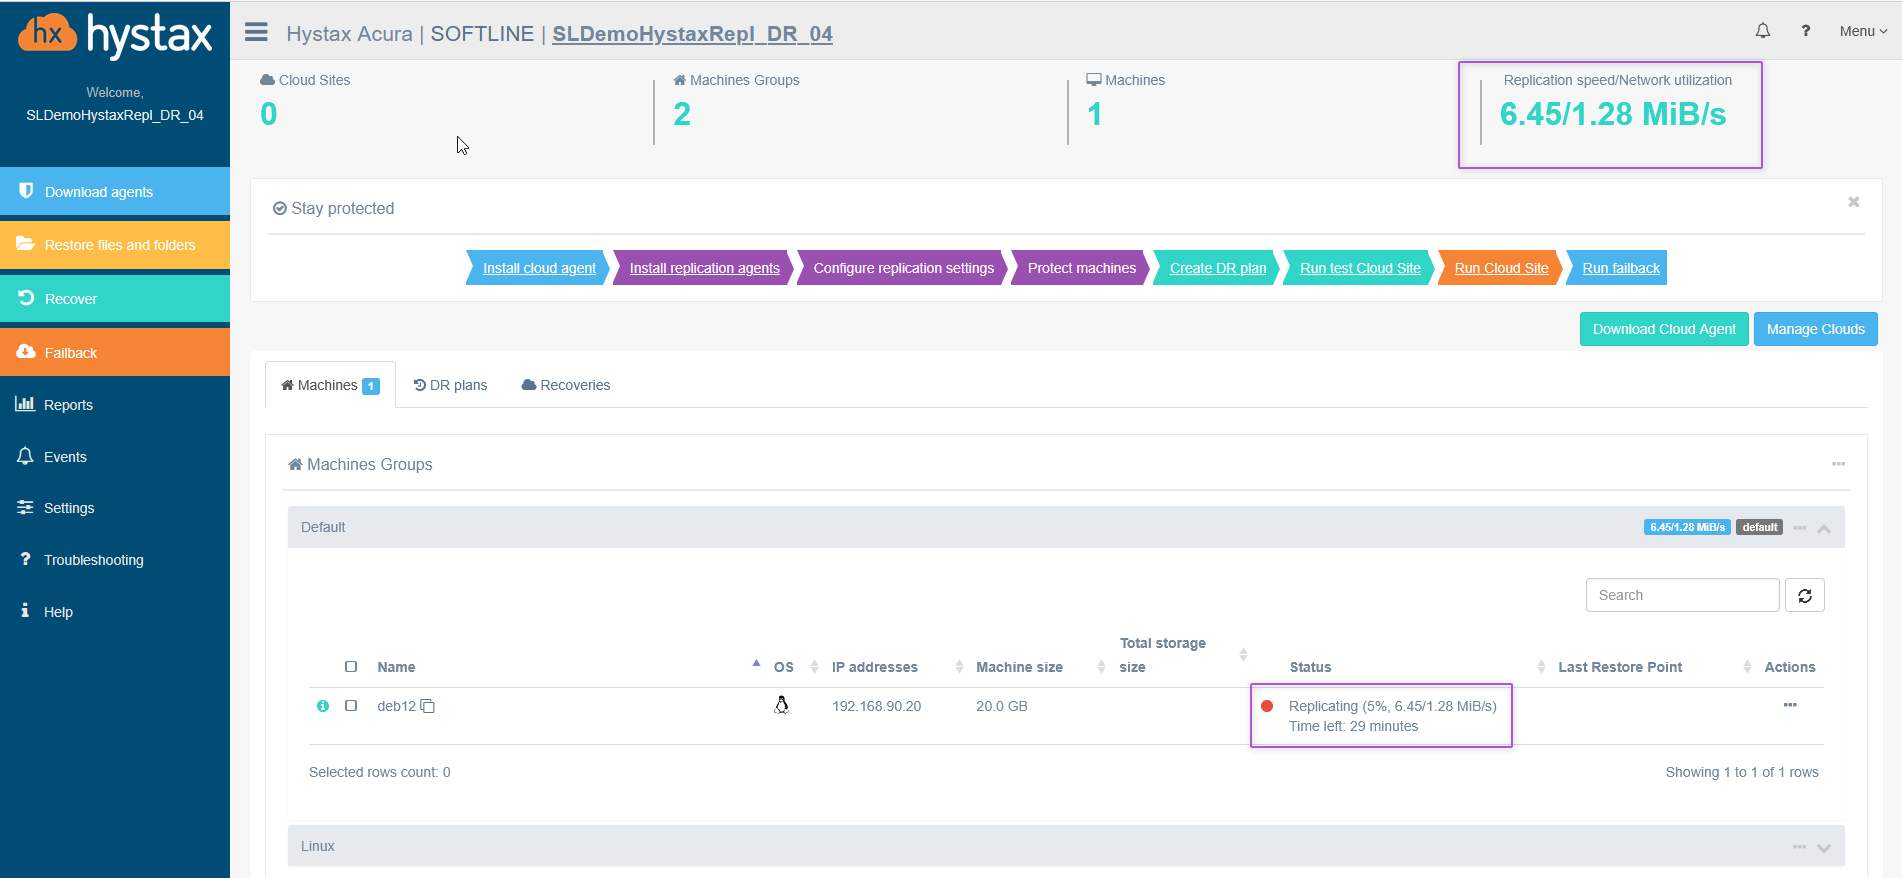1902x878 pixels.
Task: Expand the Linux machines group
Action: pyautogui.click(x=1824, y=847)
